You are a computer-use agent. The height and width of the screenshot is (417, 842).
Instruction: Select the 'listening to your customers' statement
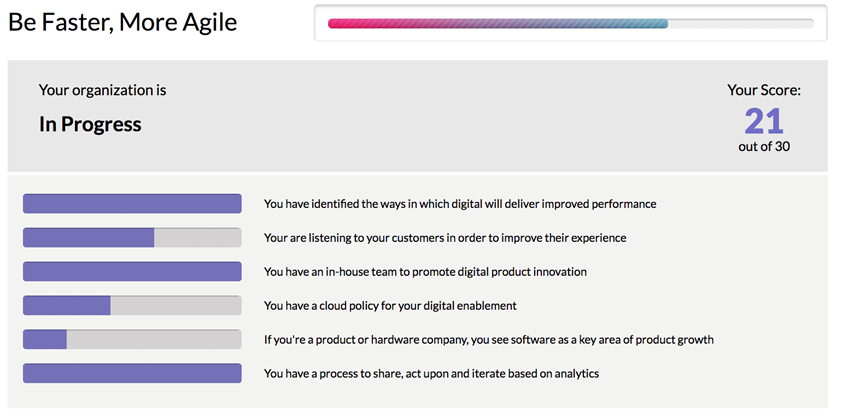click(445, 238)
